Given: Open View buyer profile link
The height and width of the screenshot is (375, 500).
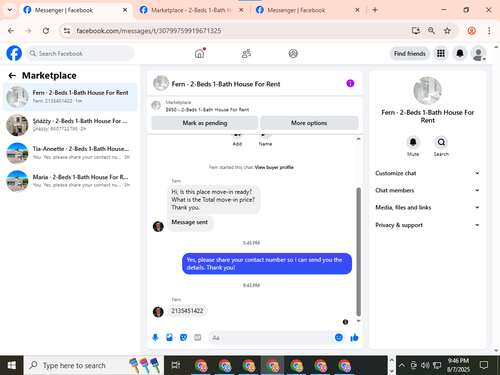Looking at the screenshot, I should pyautogui.click(x=274, y=167).
